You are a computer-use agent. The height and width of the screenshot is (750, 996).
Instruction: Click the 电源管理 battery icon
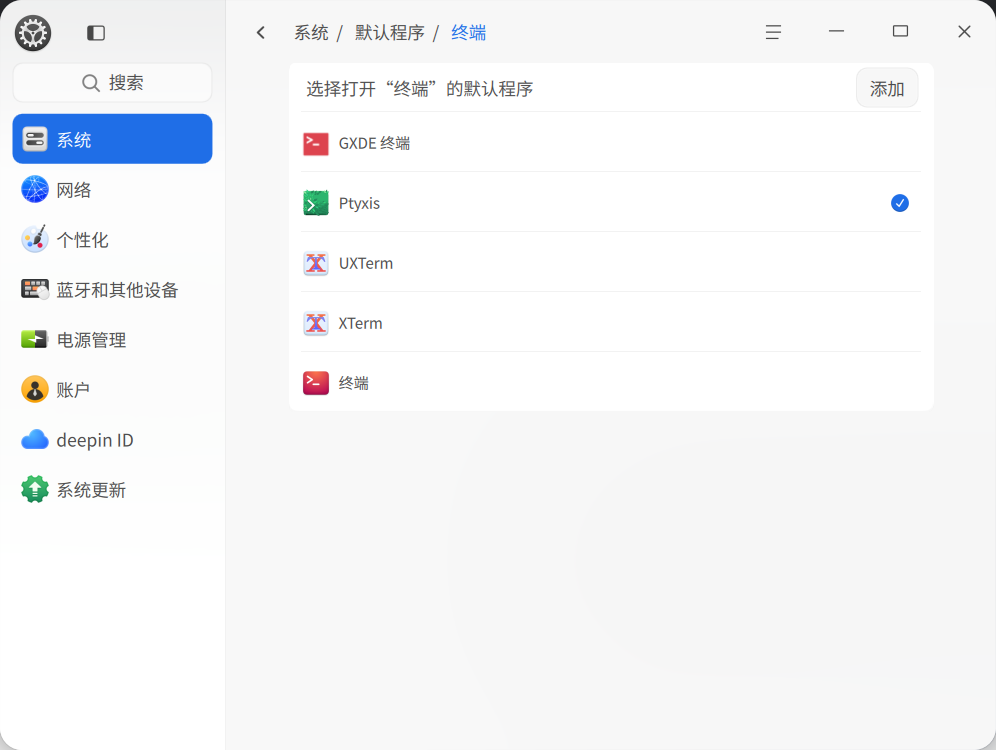click(x=34, y=339)
